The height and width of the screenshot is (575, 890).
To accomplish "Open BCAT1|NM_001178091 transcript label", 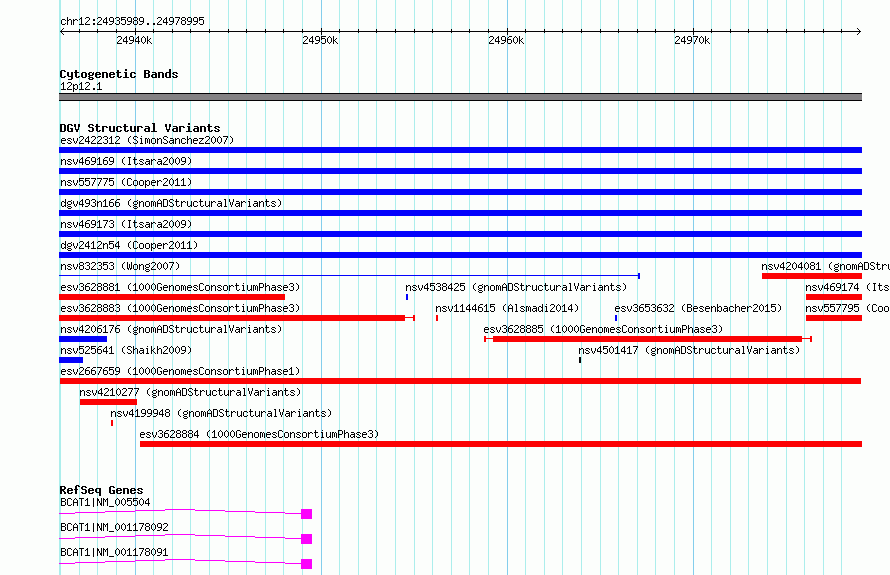I will pos(114,552).
